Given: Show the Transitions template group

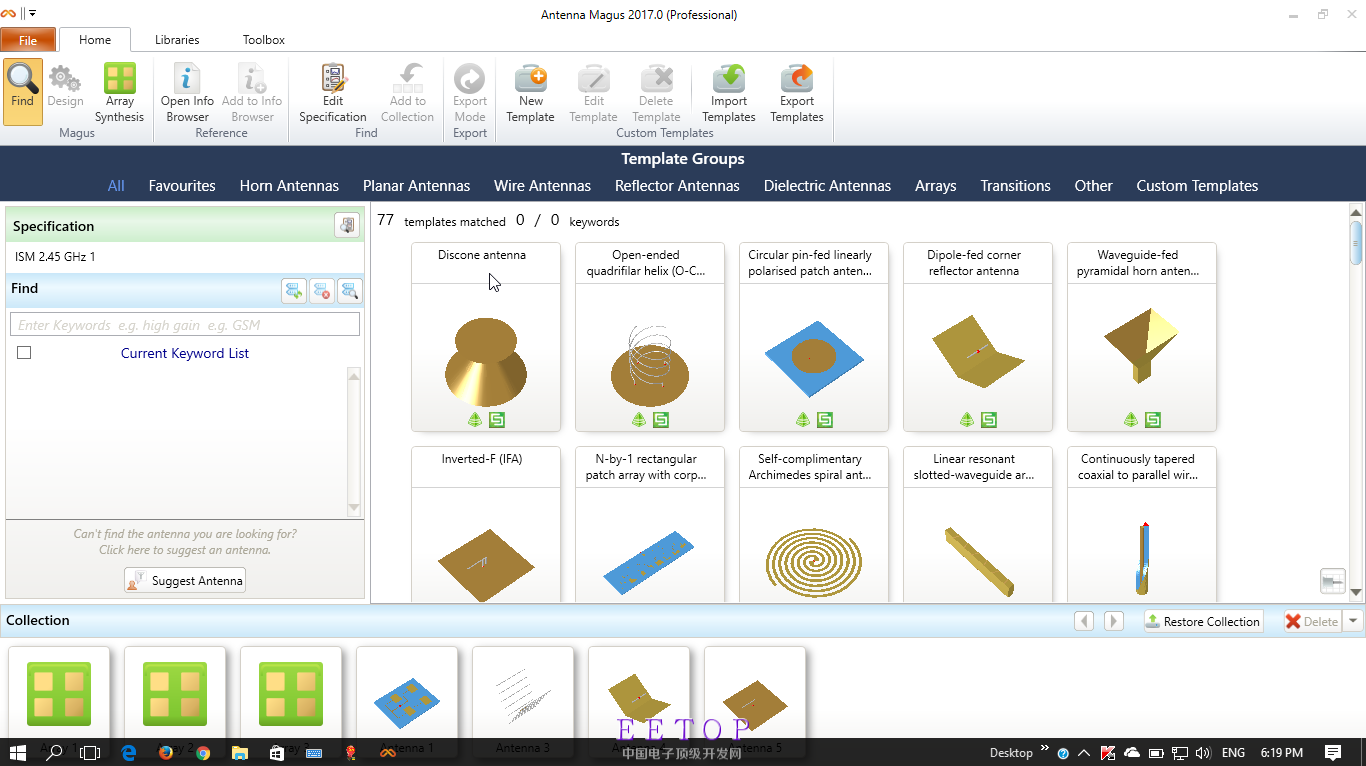Looking at the screenshot, I should (x=1015, y=186).
